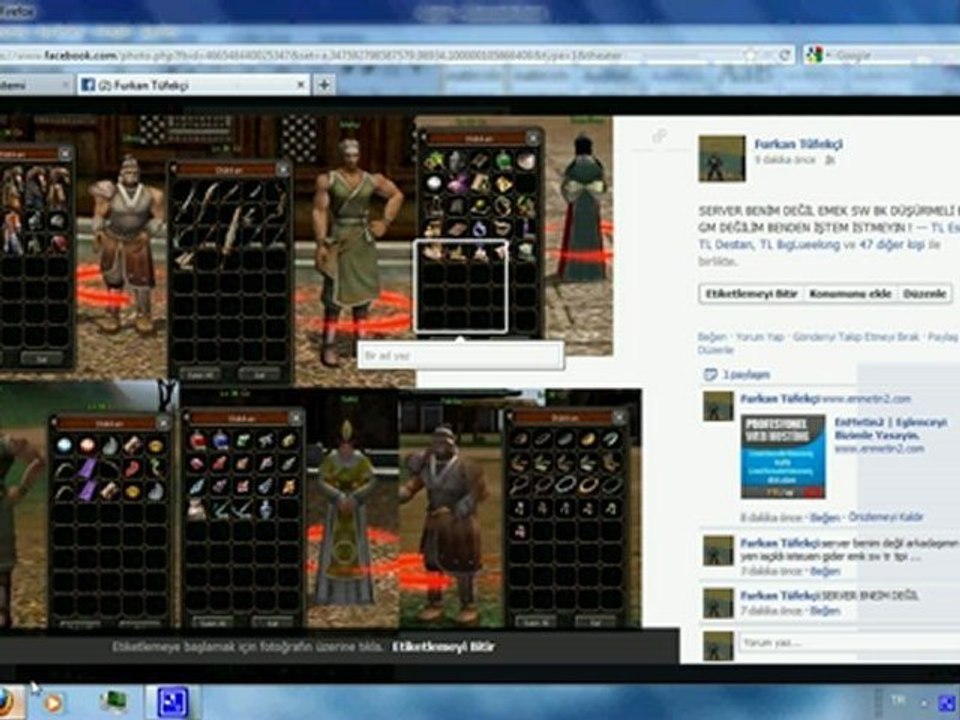Click Etiketlemeyi Bitir in the photo's bottom bar
The image size is (960, 720).
(443, 647)
